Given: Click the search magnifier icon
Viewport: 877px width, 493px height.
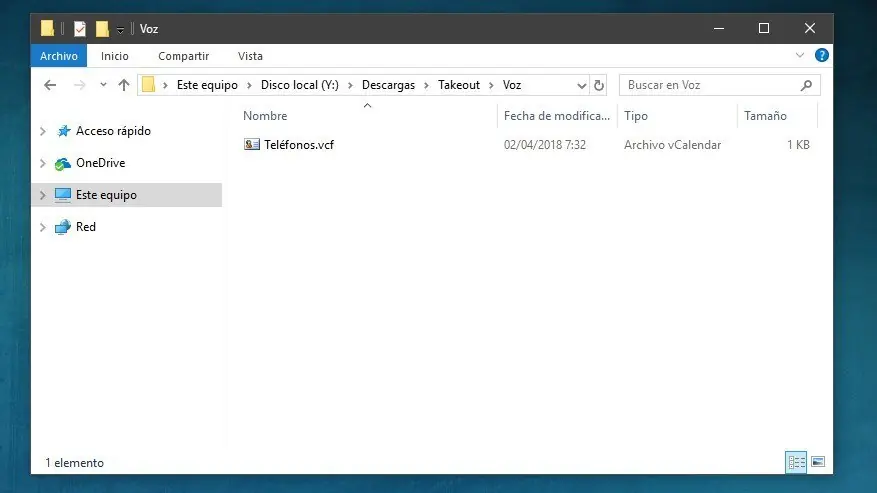Looking at the screenshot, I should click(806, 85).
